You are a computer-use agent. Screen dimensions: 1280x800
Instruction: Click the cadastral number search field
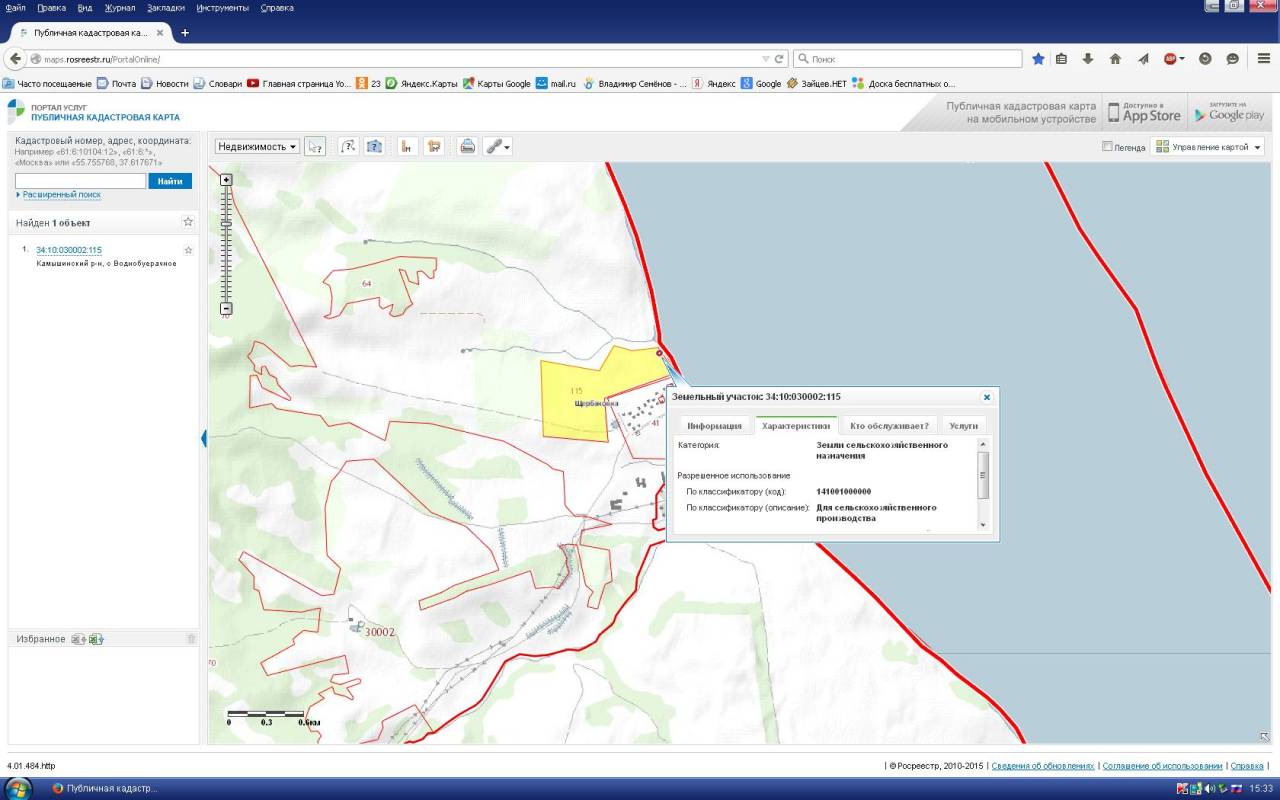coord(80,181)
